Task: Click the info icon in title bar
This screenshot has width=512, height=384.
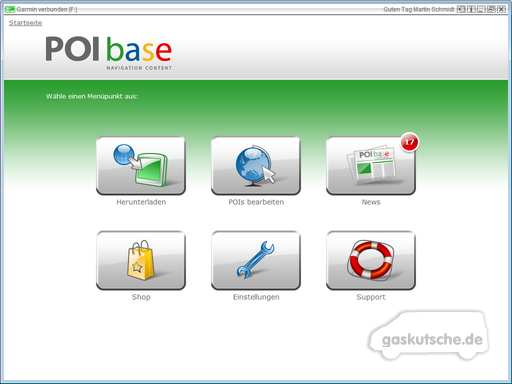Action: point(471,9)
